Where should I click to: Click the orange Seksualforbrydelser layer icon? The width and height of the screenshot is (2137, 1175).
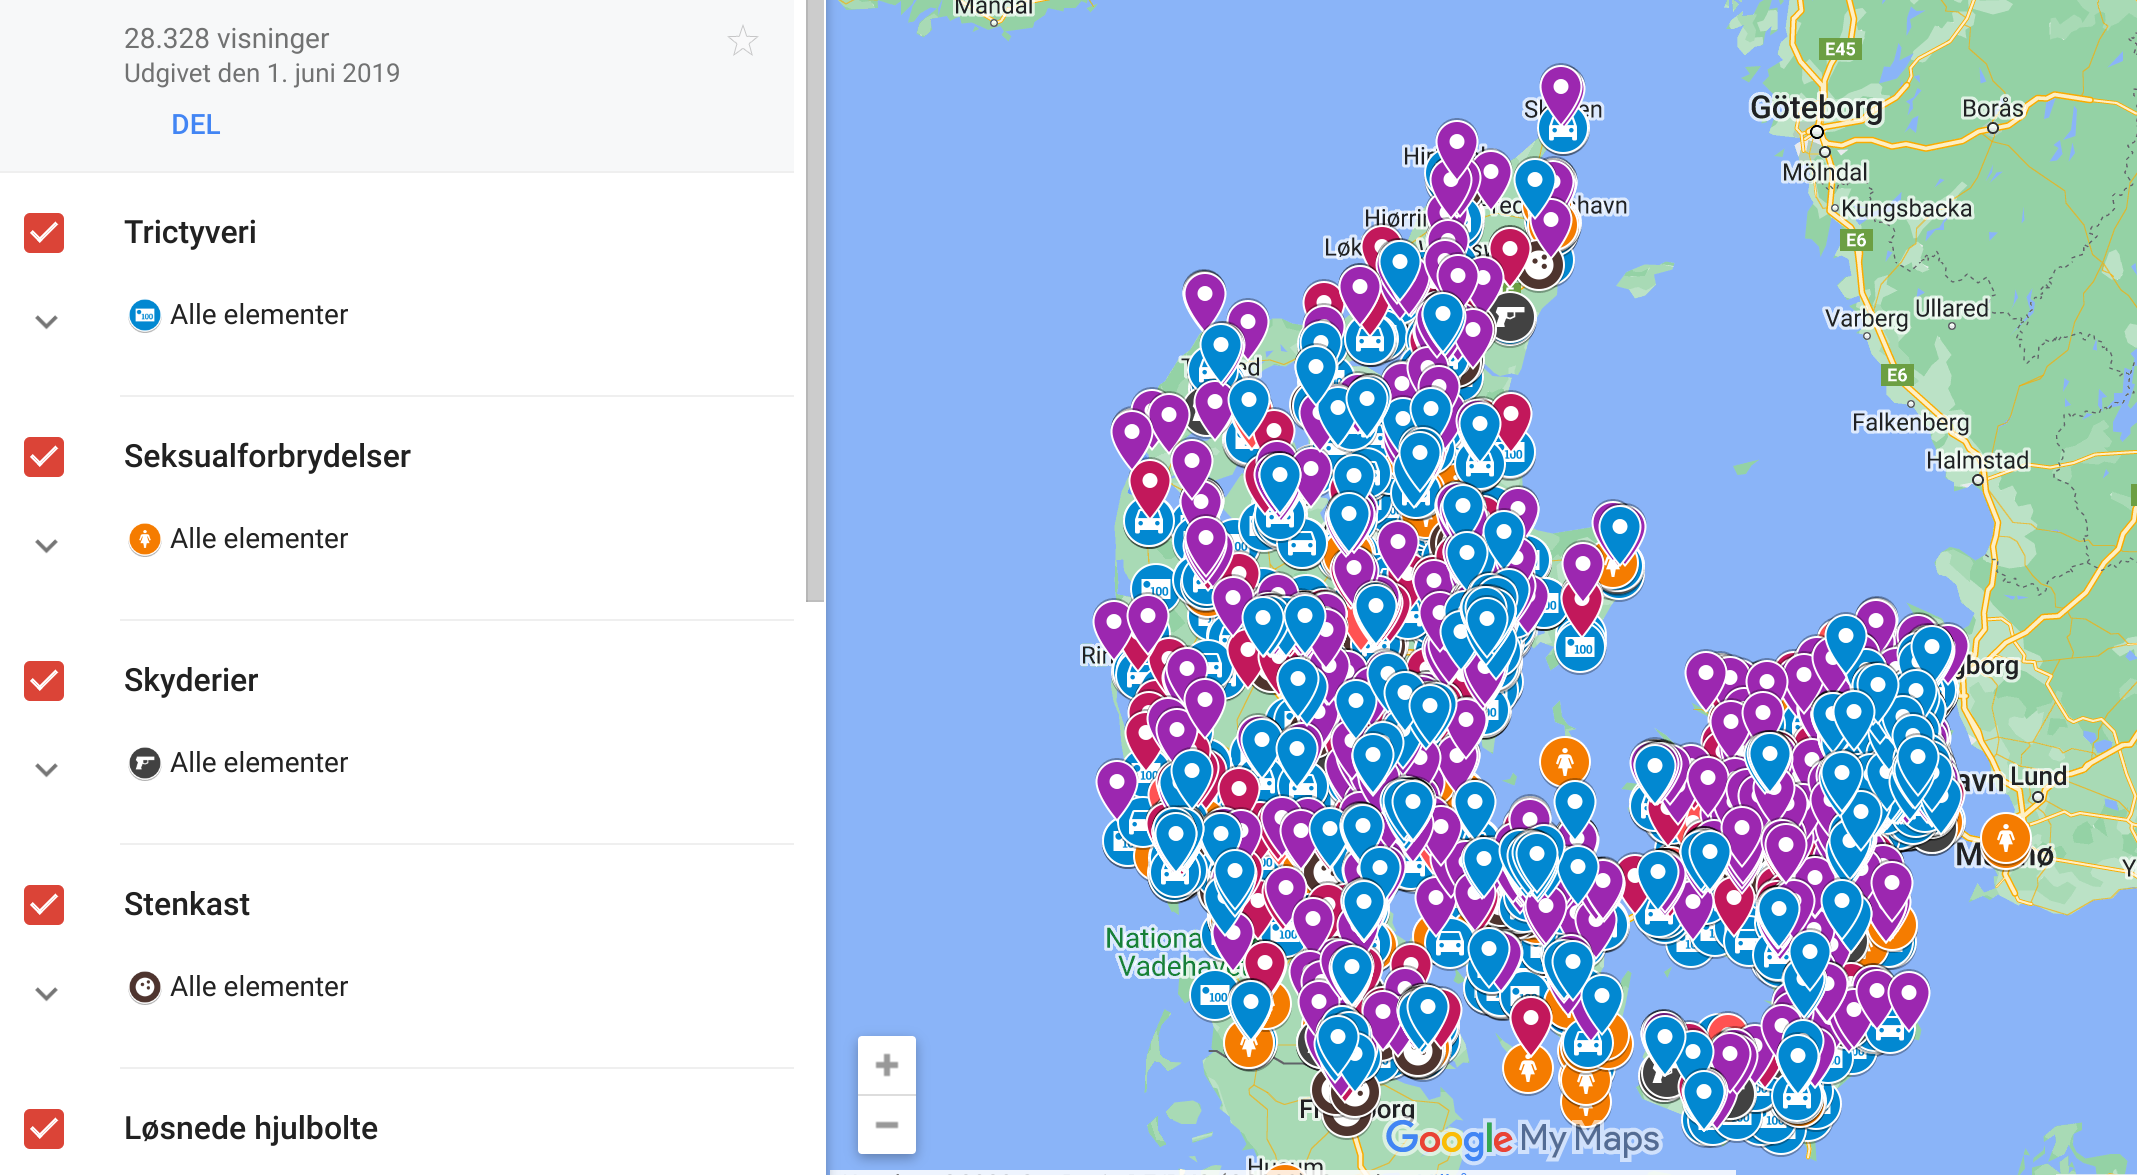tap(145, 540)
